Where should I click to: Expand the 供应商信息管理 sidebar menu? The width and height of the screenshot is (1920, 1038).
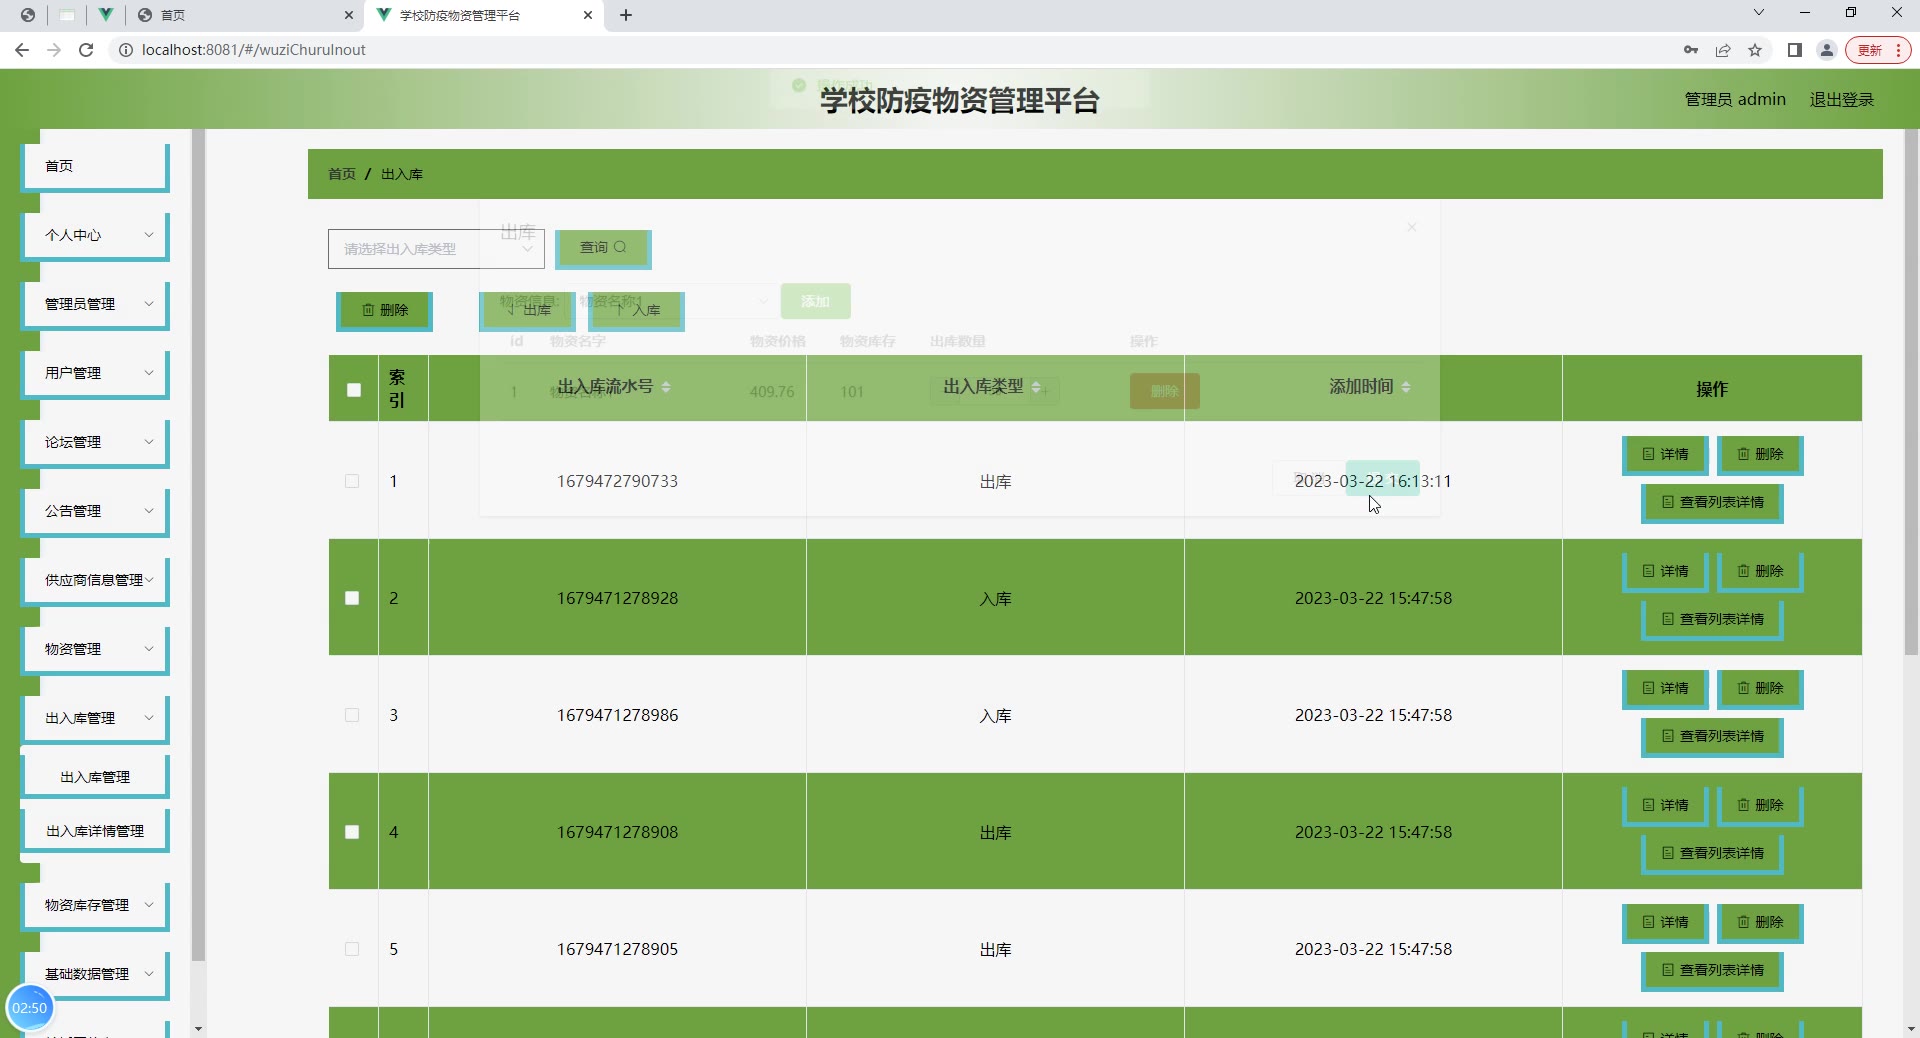point(95,581)
